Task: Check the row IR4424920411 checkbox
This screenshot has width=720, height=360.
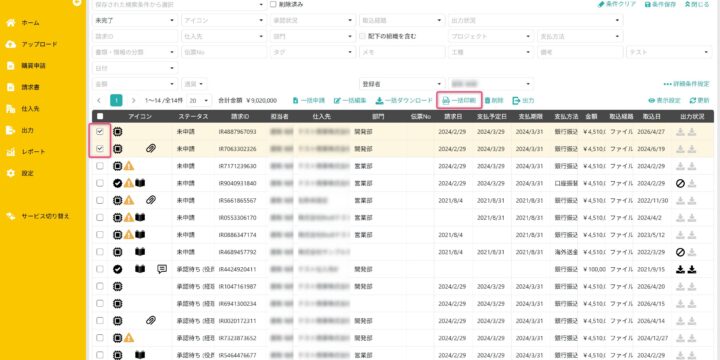Action: pos(100,269)
